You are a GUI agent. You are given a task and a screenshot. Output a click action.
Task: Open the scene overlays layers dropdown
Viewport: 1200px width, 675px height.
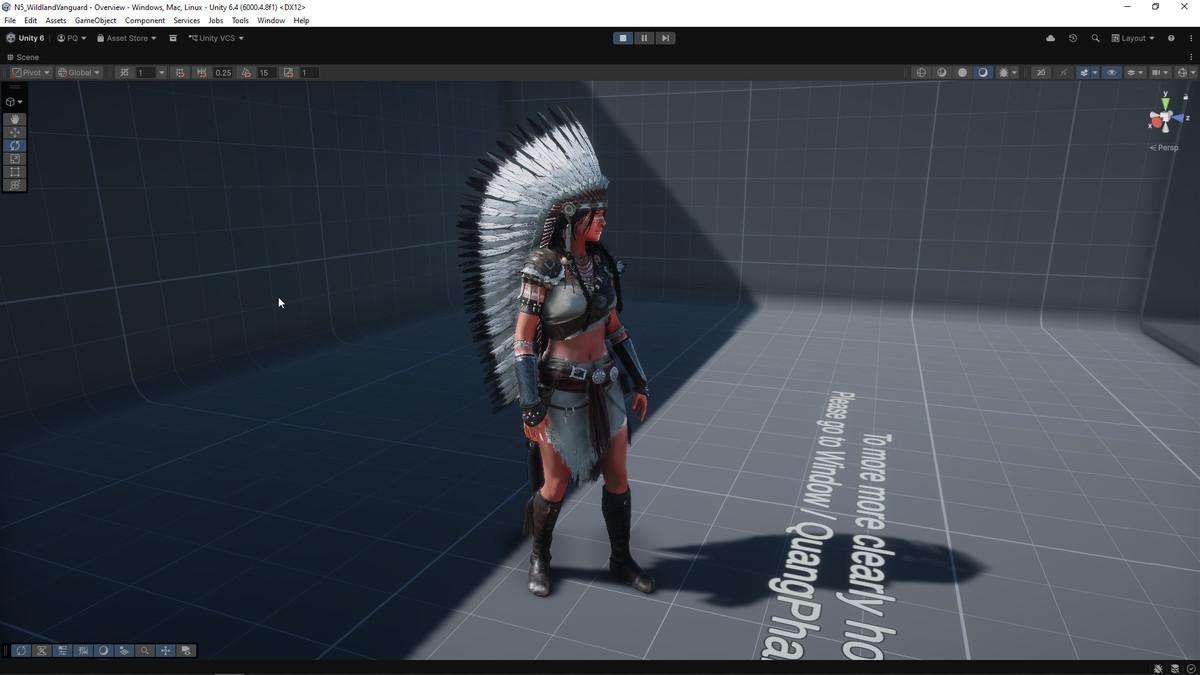pyautogui.click(x=1135, y=72)
